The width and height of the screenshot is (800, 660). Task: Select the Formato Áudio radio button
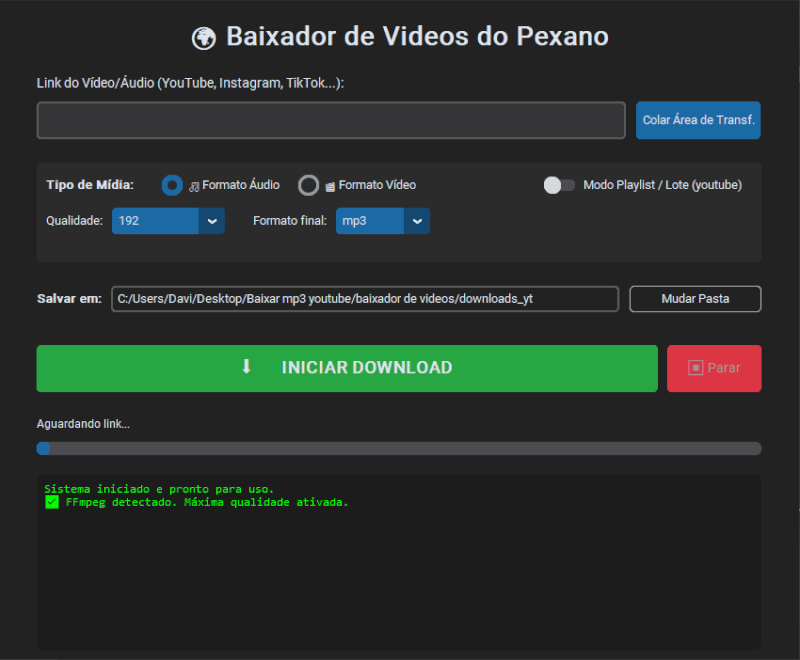click(x=172, y=185)
